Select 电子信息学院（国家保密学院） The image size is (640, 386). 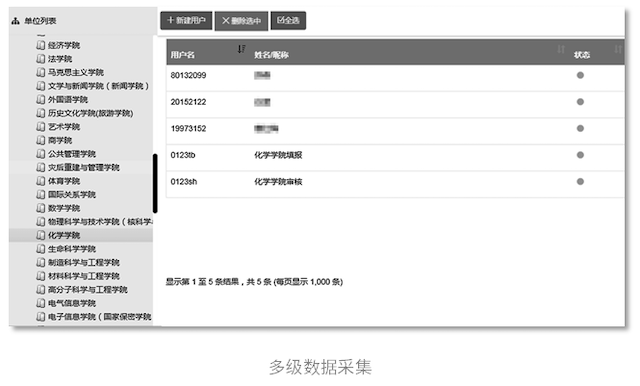[x=100, y=317]
